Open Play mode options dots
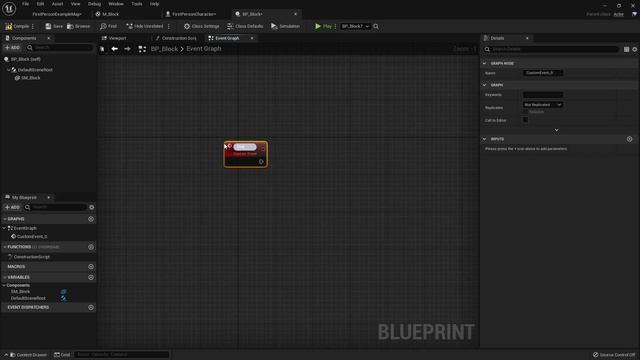The width and height of the screenshot is (640, 360). (x=336, y=26)
